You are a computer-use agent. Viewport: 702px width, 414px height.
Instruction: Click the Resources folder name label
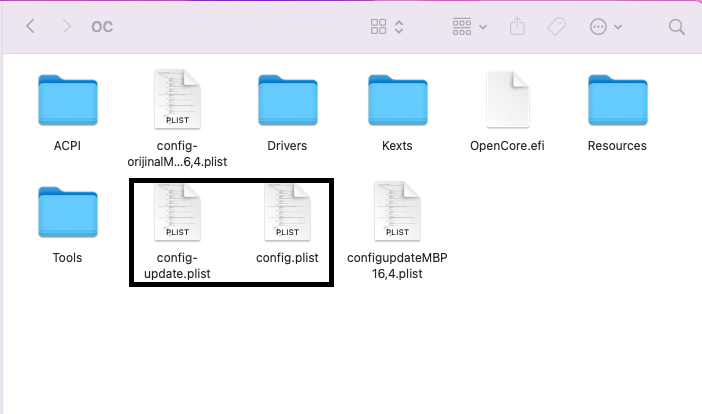coord(617,146)
